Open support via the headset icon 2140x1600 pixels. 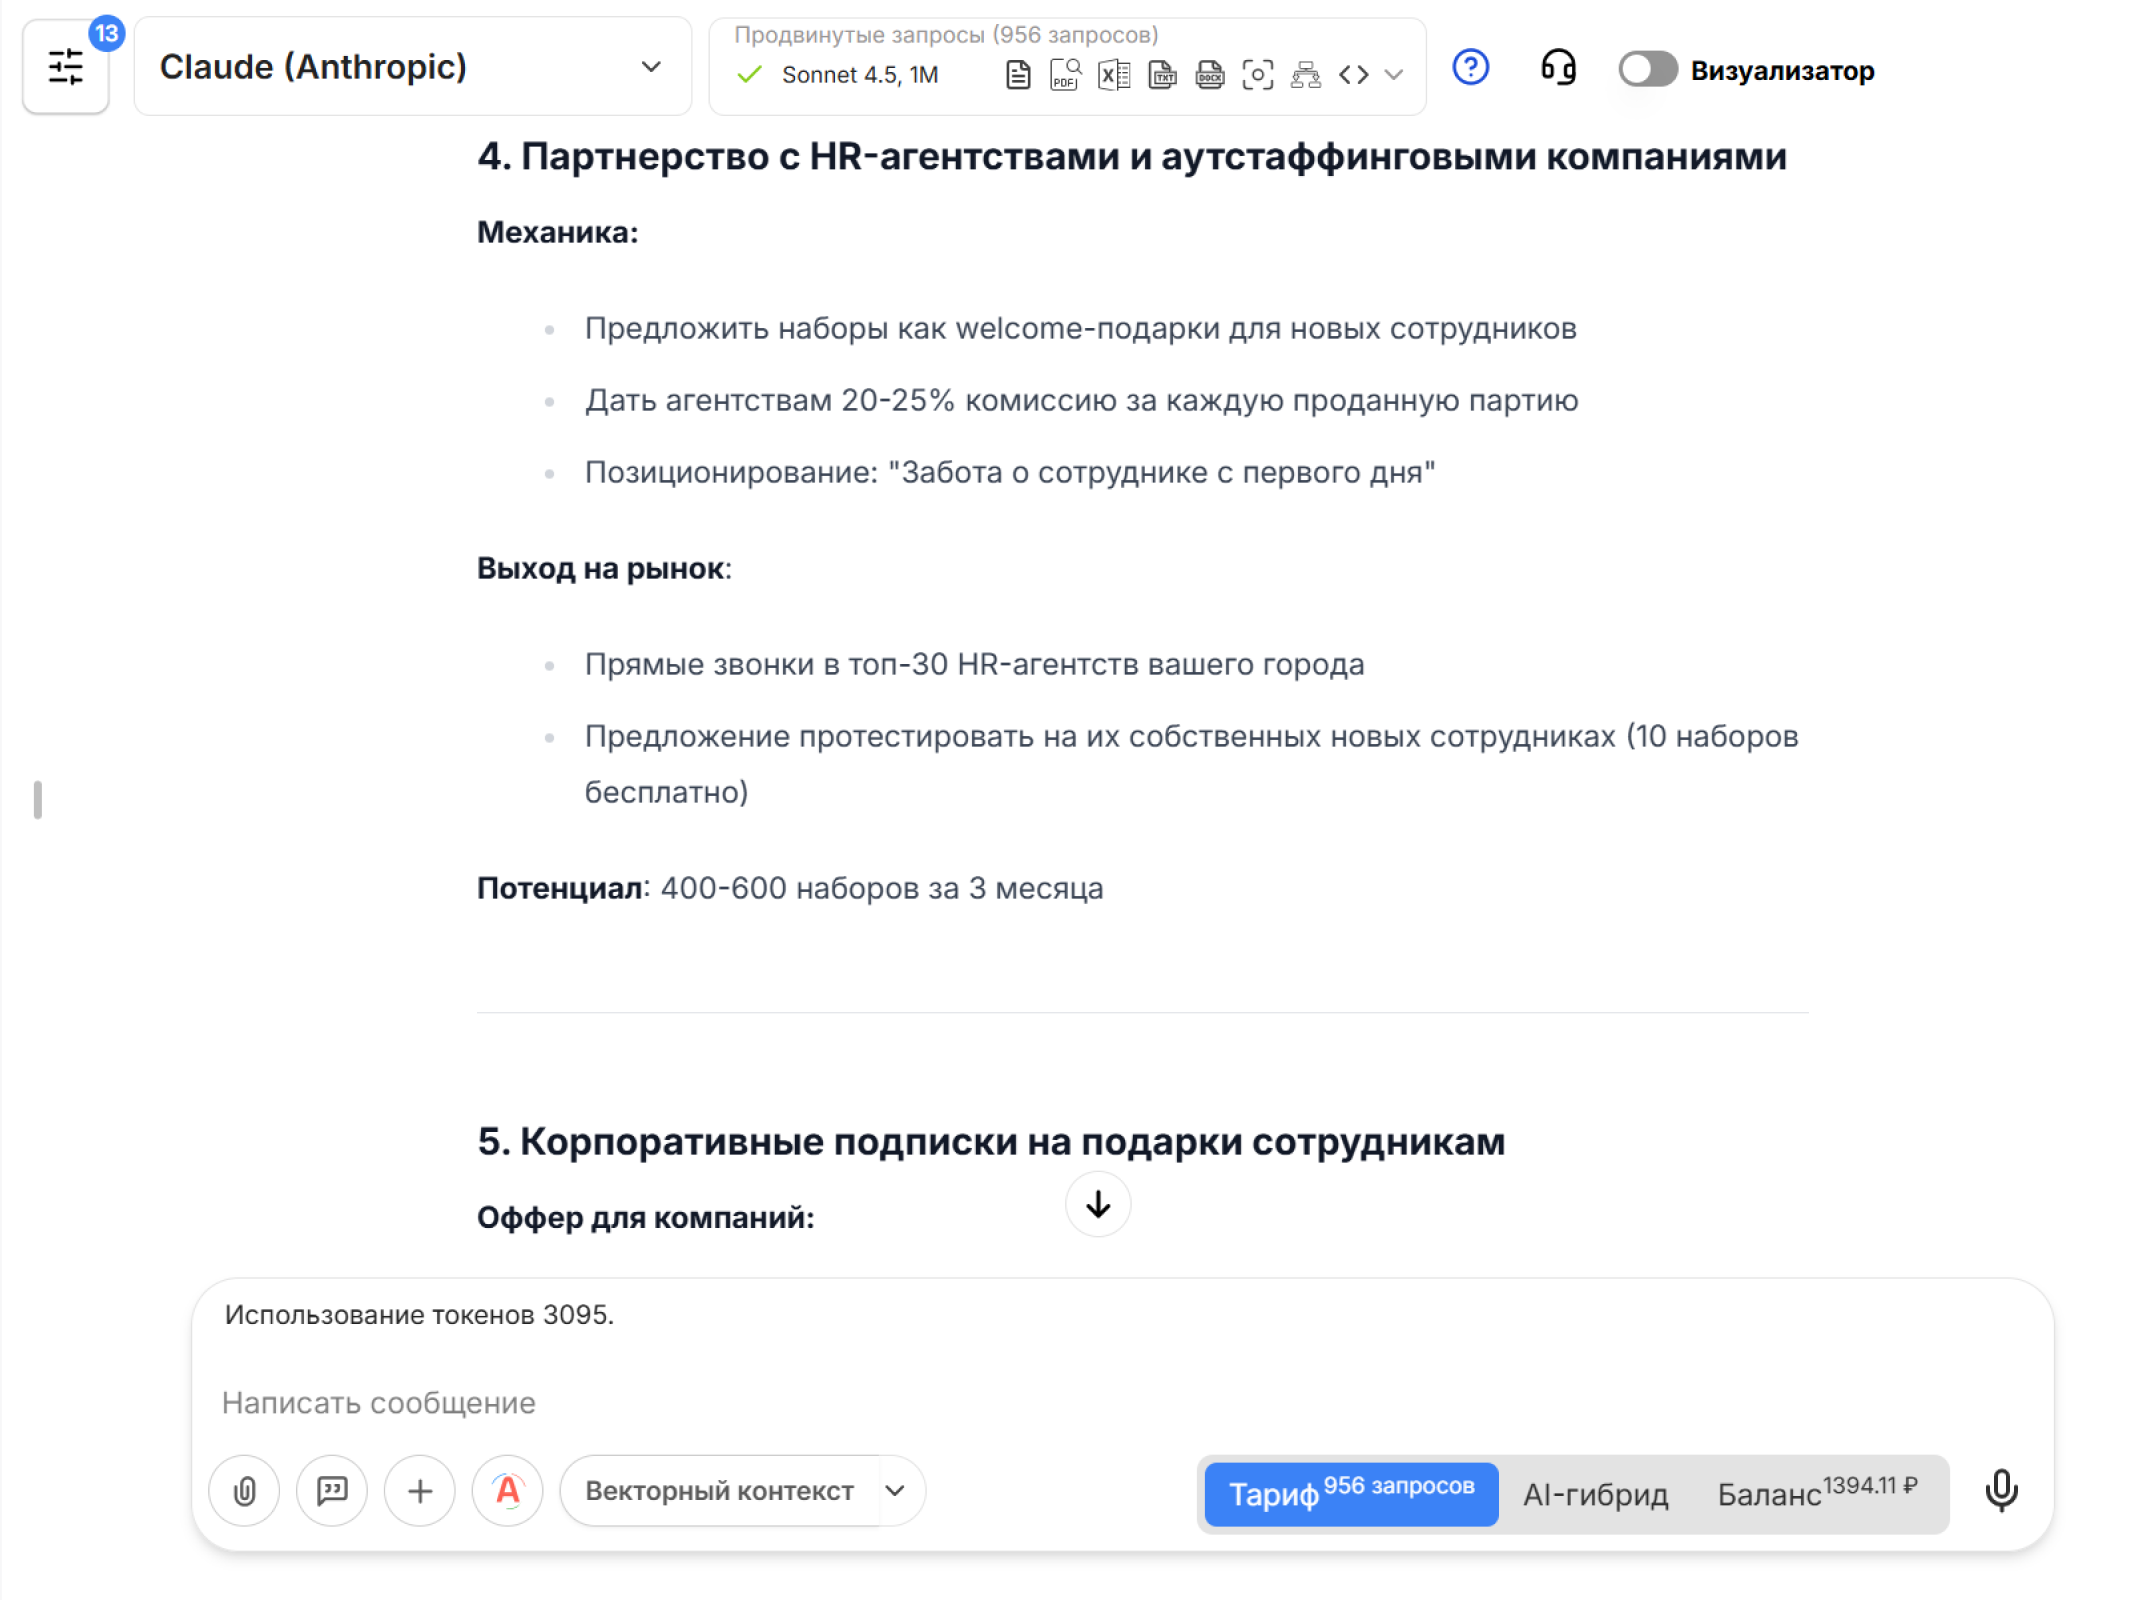(x=1559, y=68)
